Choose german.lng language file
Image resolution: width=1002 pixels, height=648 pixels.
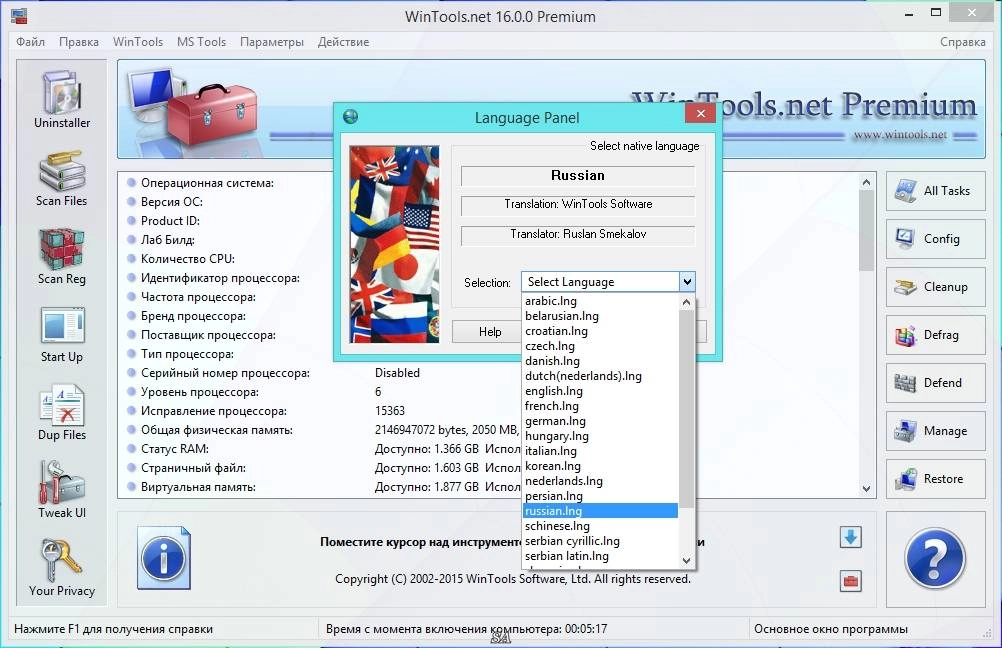[x=600, y=421]
